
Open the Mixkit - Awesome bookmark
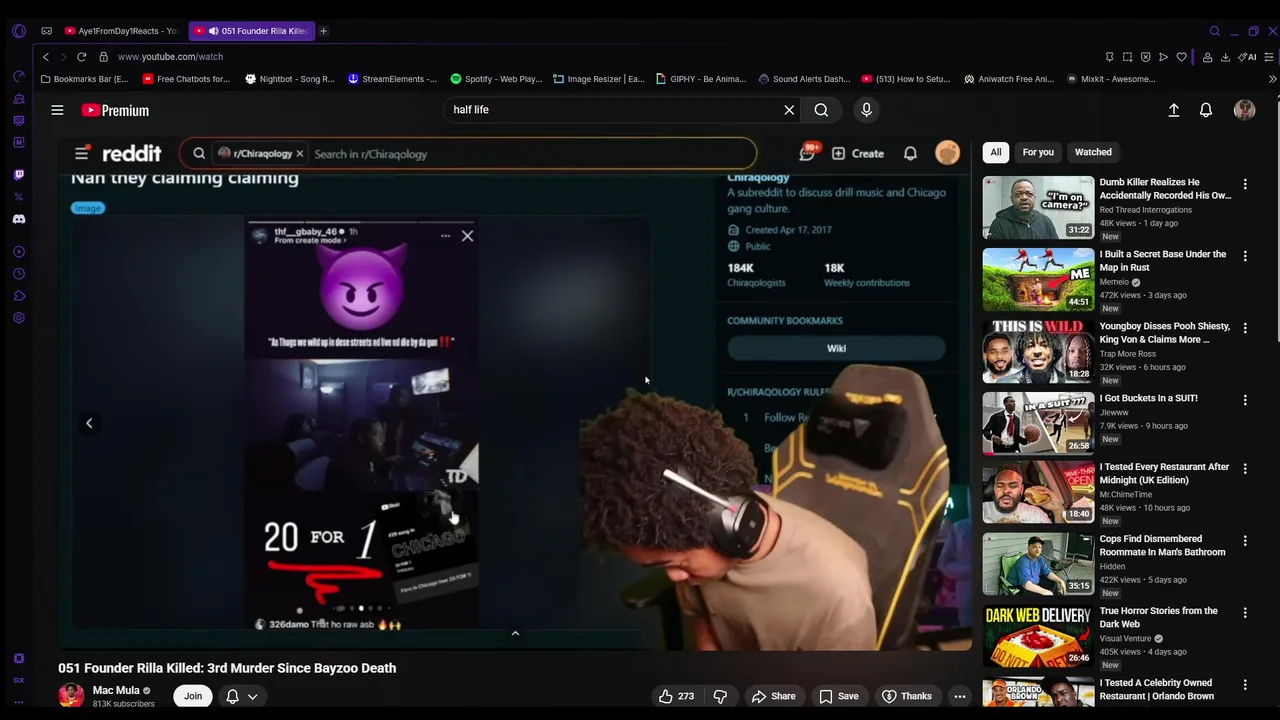click(x=1111, y=79)
